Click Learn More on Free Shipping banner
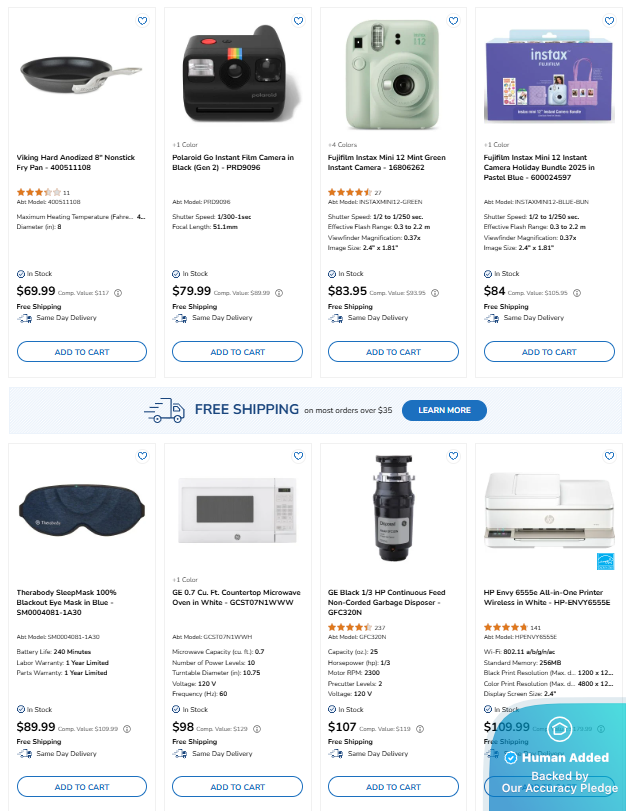 tap(444, 410)
